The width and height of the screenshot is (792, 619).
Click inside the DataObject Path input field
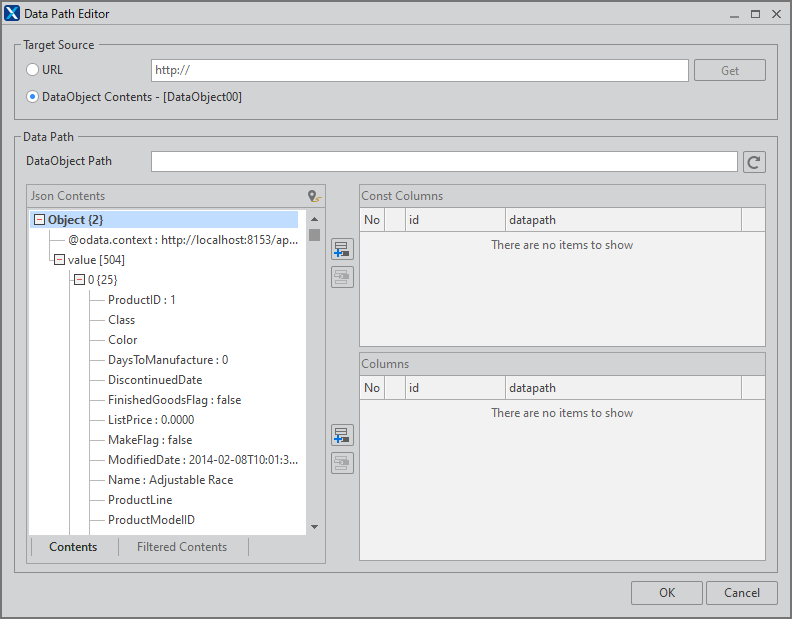coord(444,162)
